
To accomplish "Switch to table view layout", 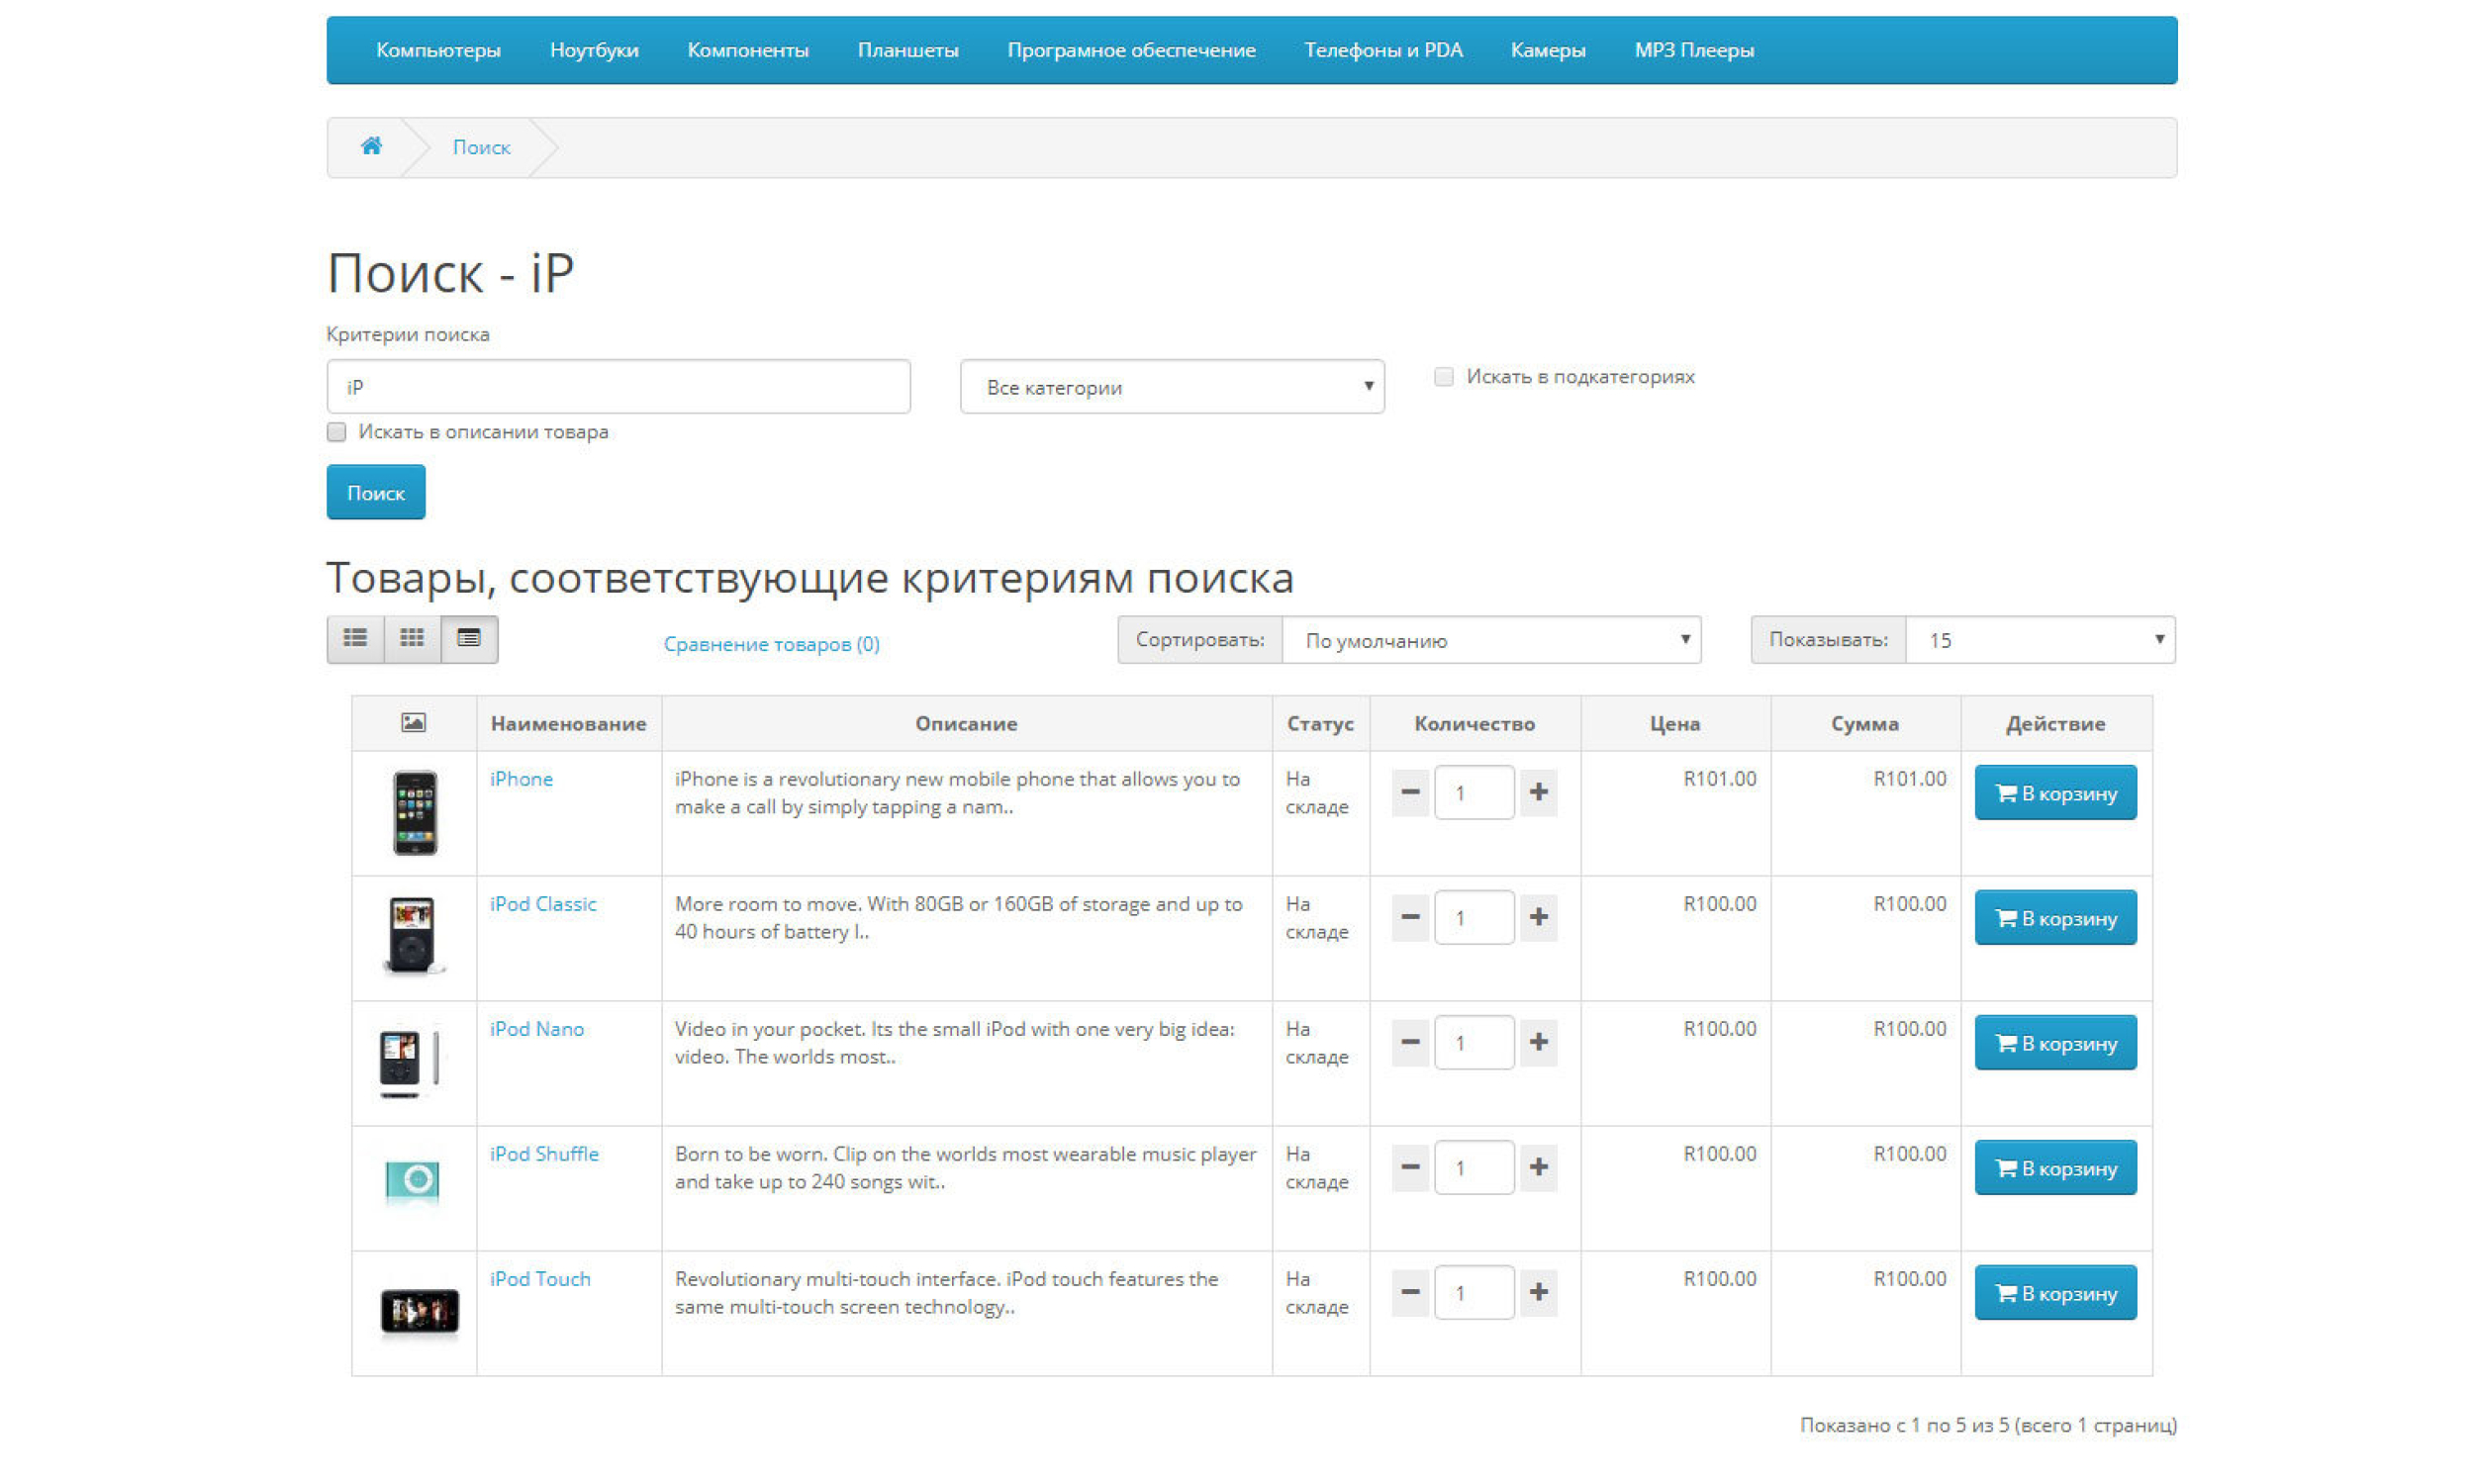I will coord(469,638).
